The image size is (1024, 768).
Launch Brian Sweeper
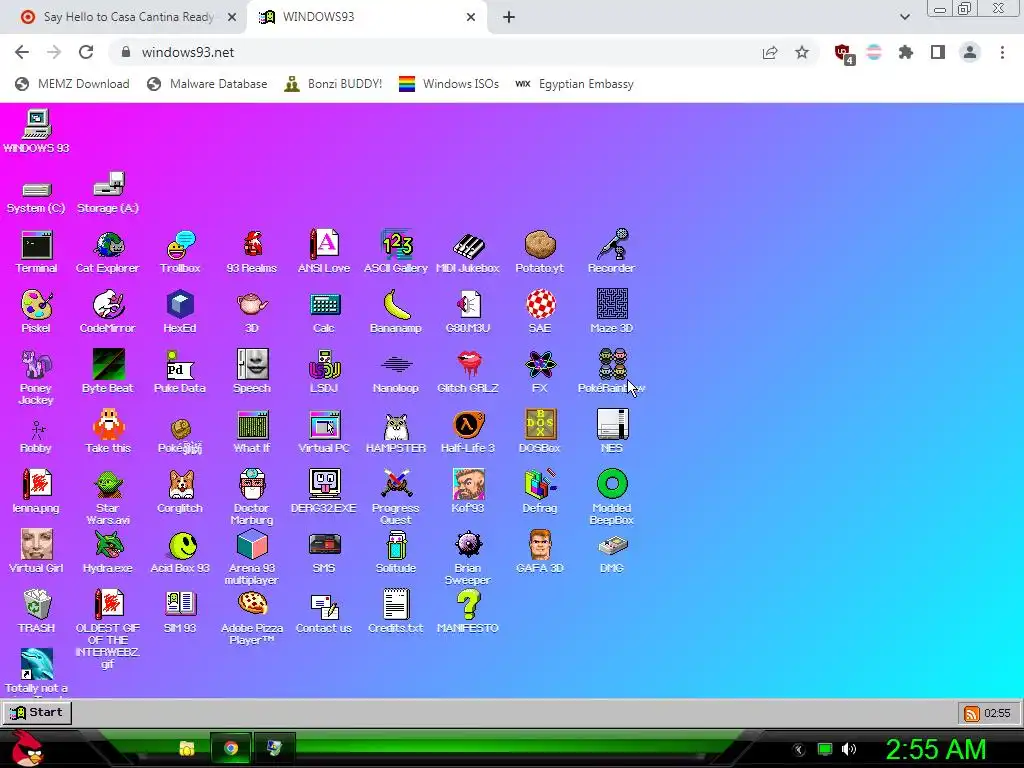click(x=468, y=557)
